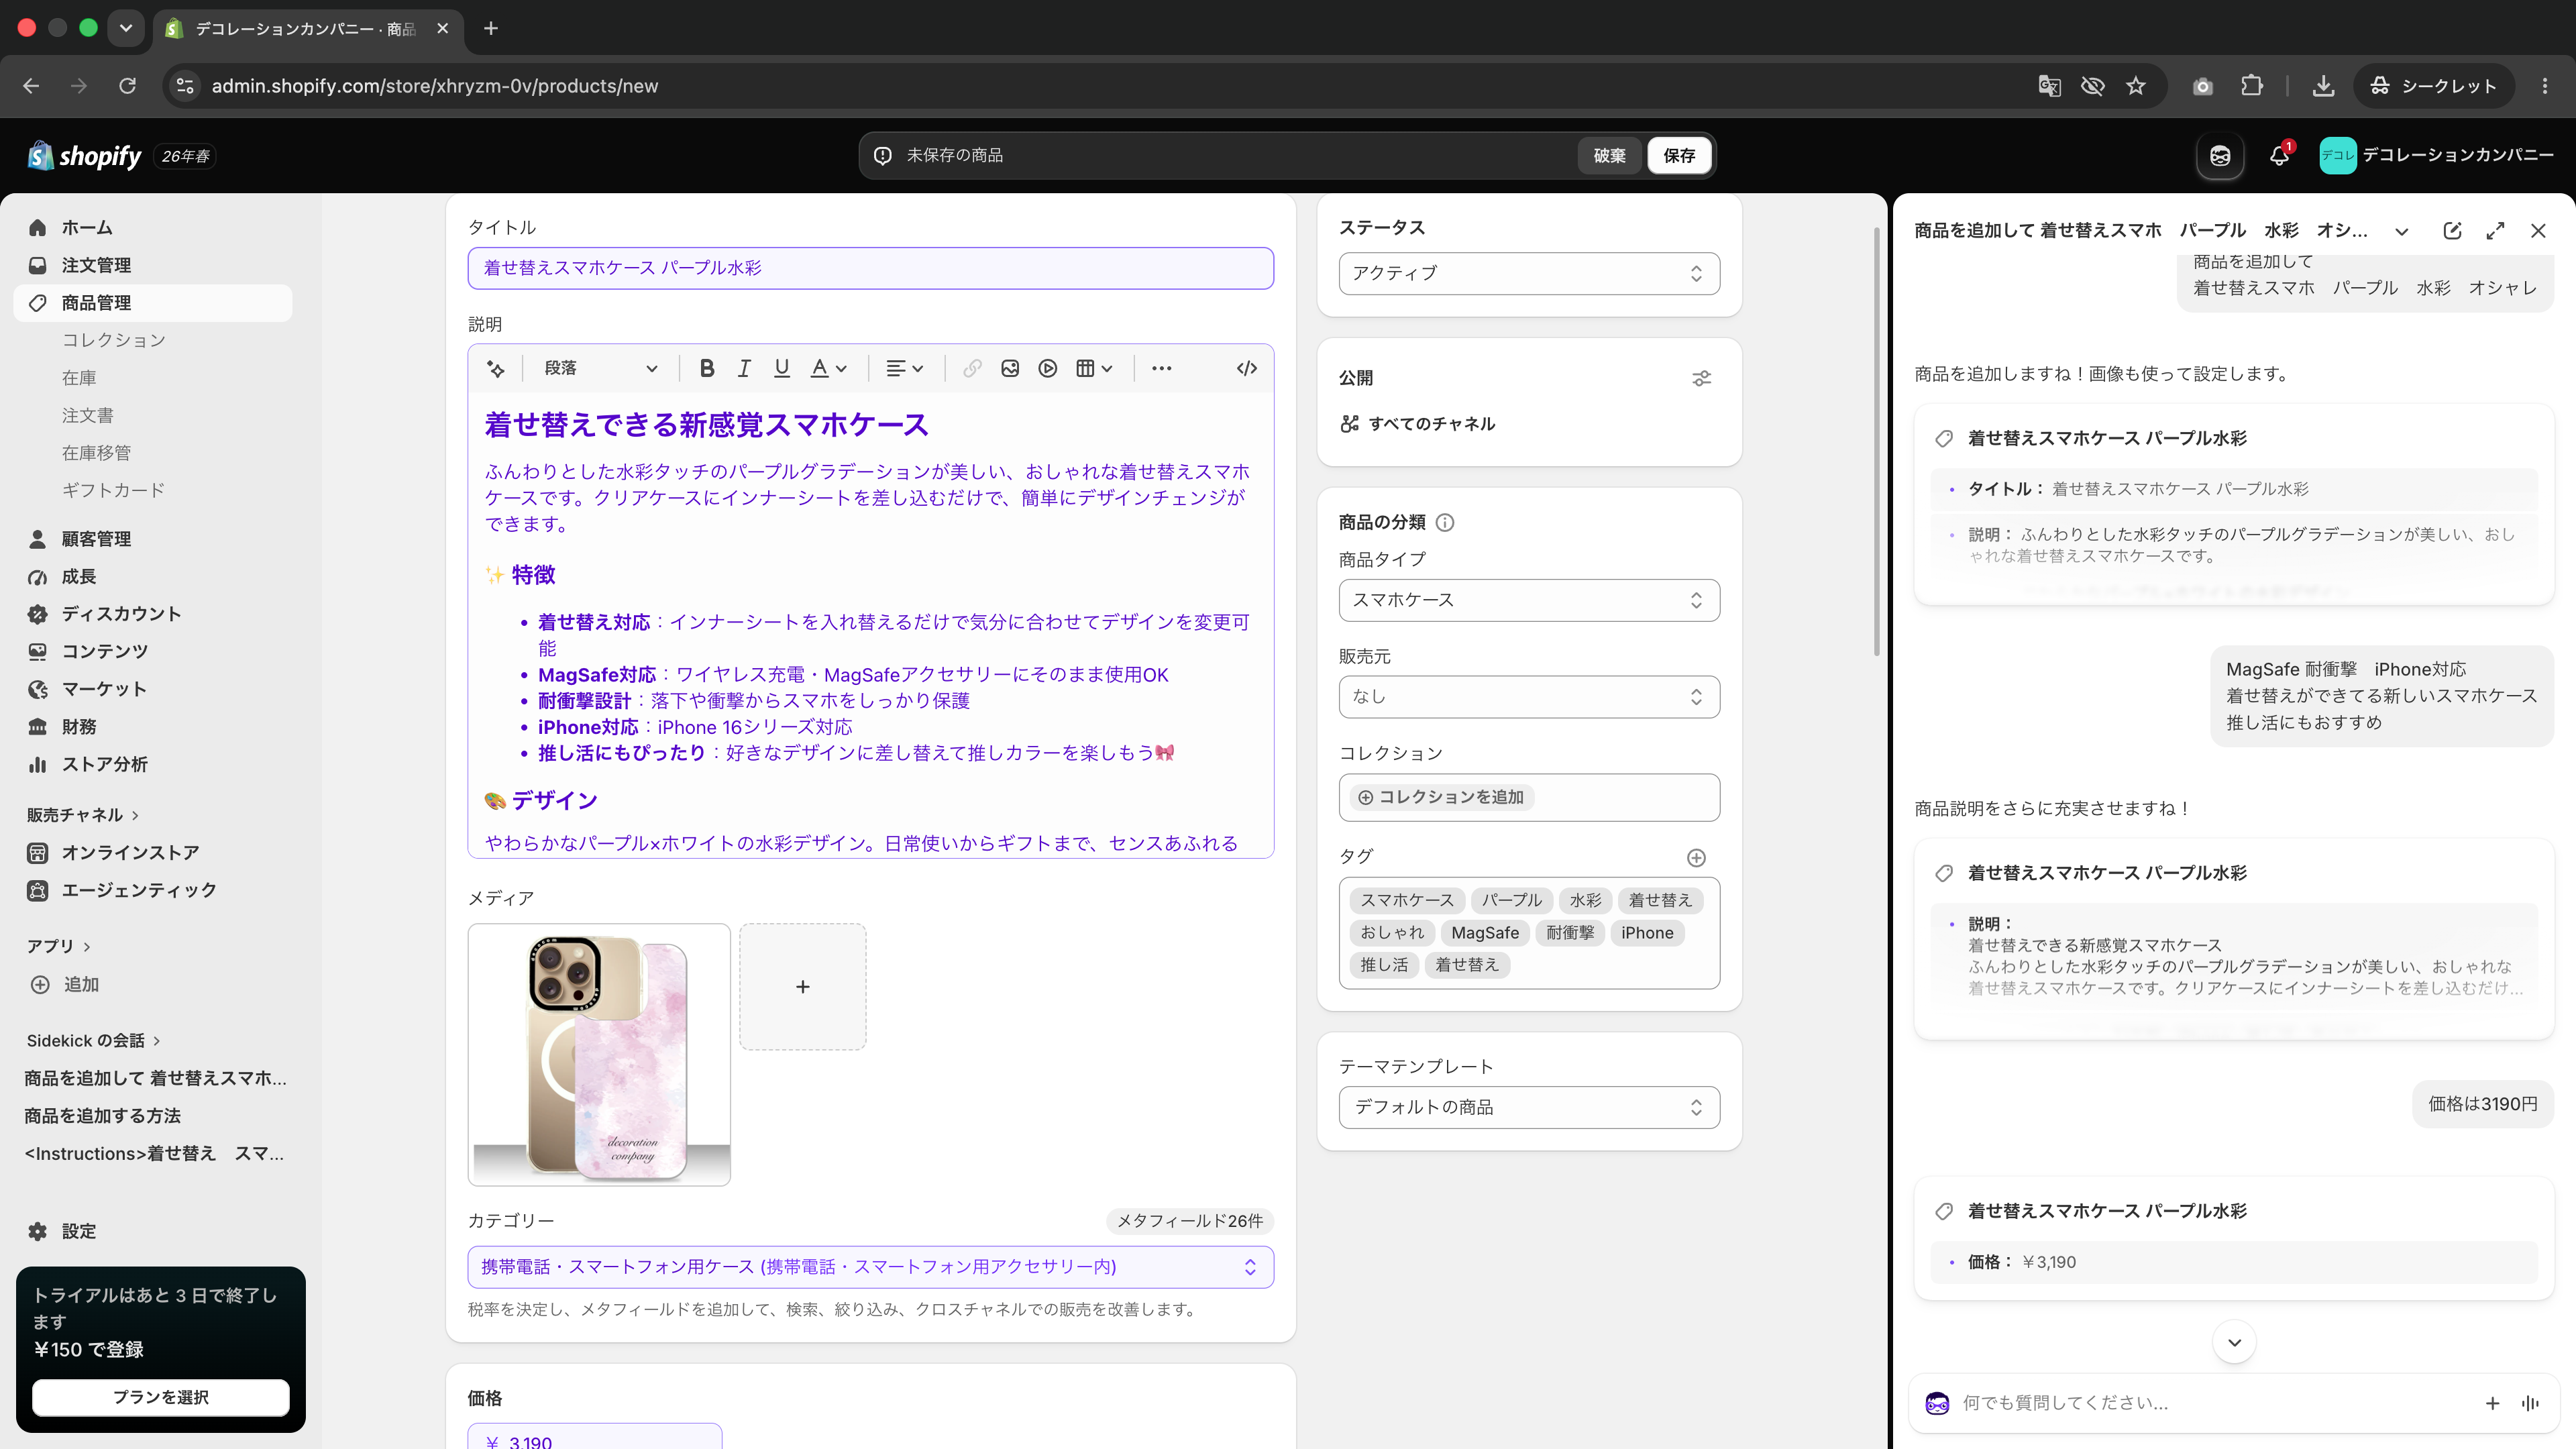Image resolution: width=2576 pixels, height=1449 pixels.
Task: Expand the Sidekick panel to full size
Action: [2495, 230]
